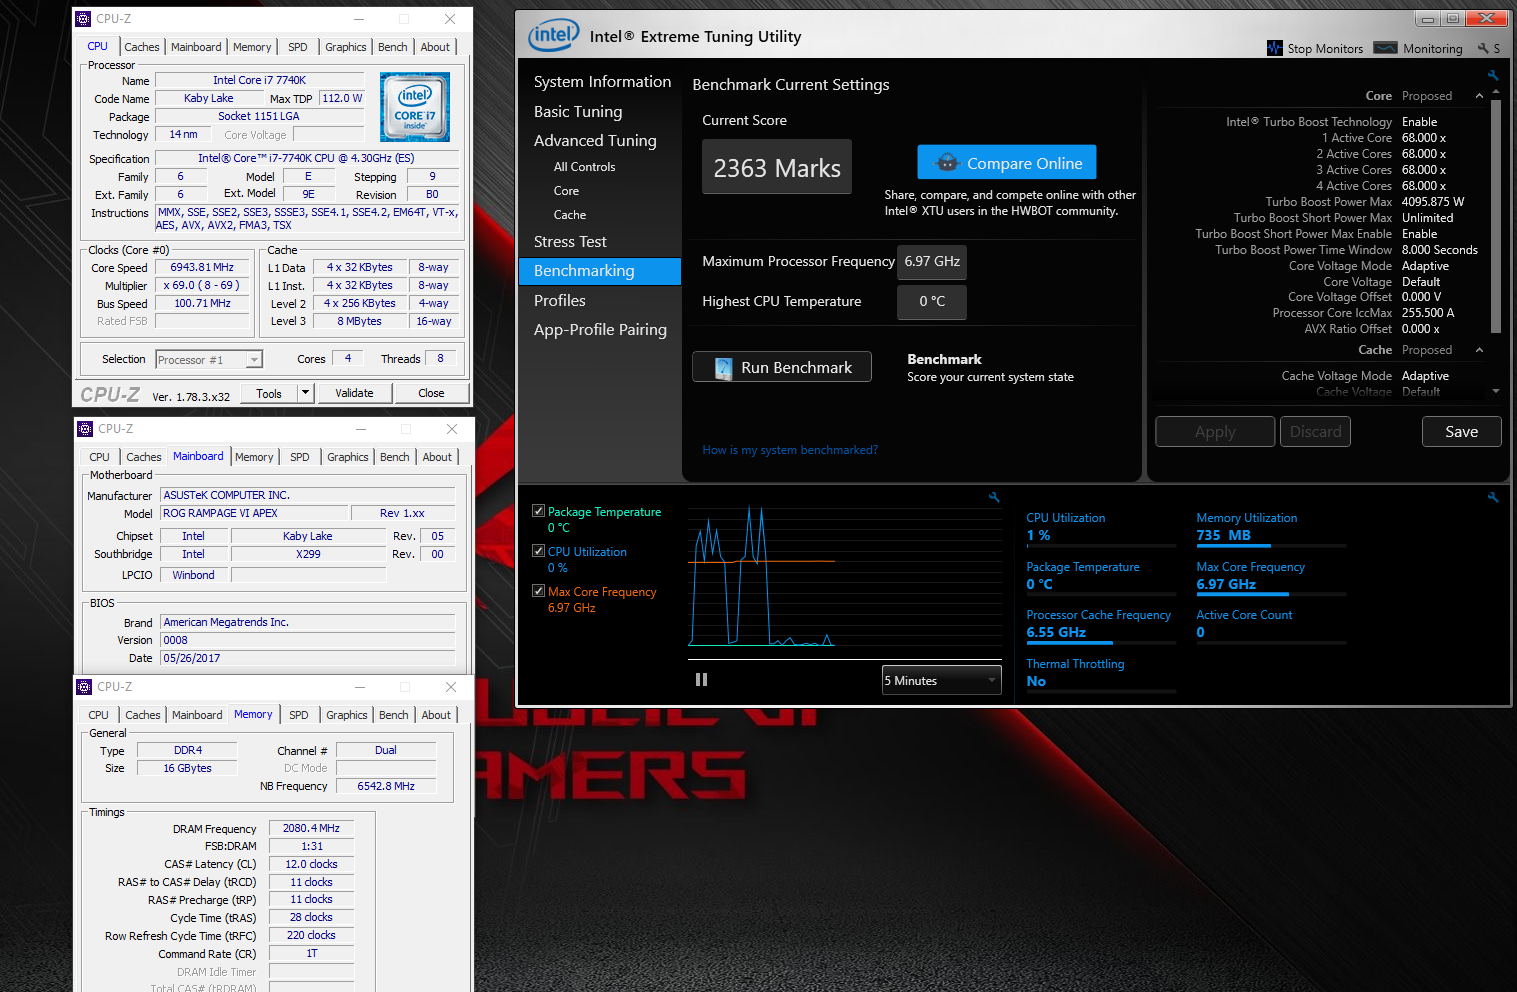Click Memory Utilization 735 MB readout
Viewport: 1517px width, 992px height.
tap(1223, 535)
